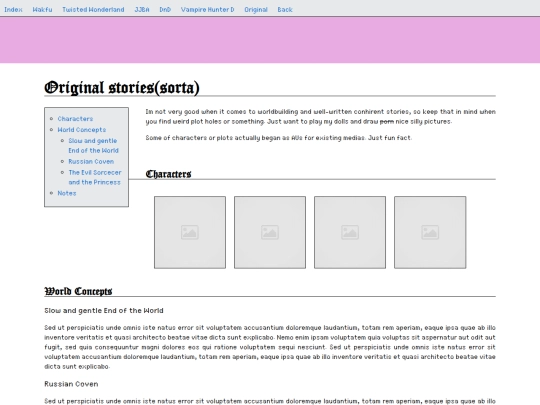The image size is (540, 405).
Task: Click the struck-through word in the intro paragraph
Action: [x=387, y=122]
